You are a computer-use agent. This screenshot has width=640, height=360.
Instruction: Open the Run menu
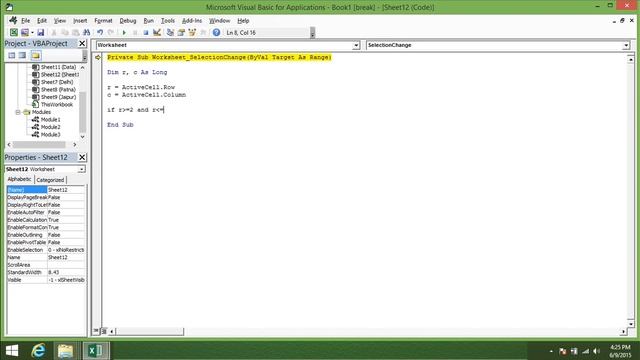click(x=149, y=20)
